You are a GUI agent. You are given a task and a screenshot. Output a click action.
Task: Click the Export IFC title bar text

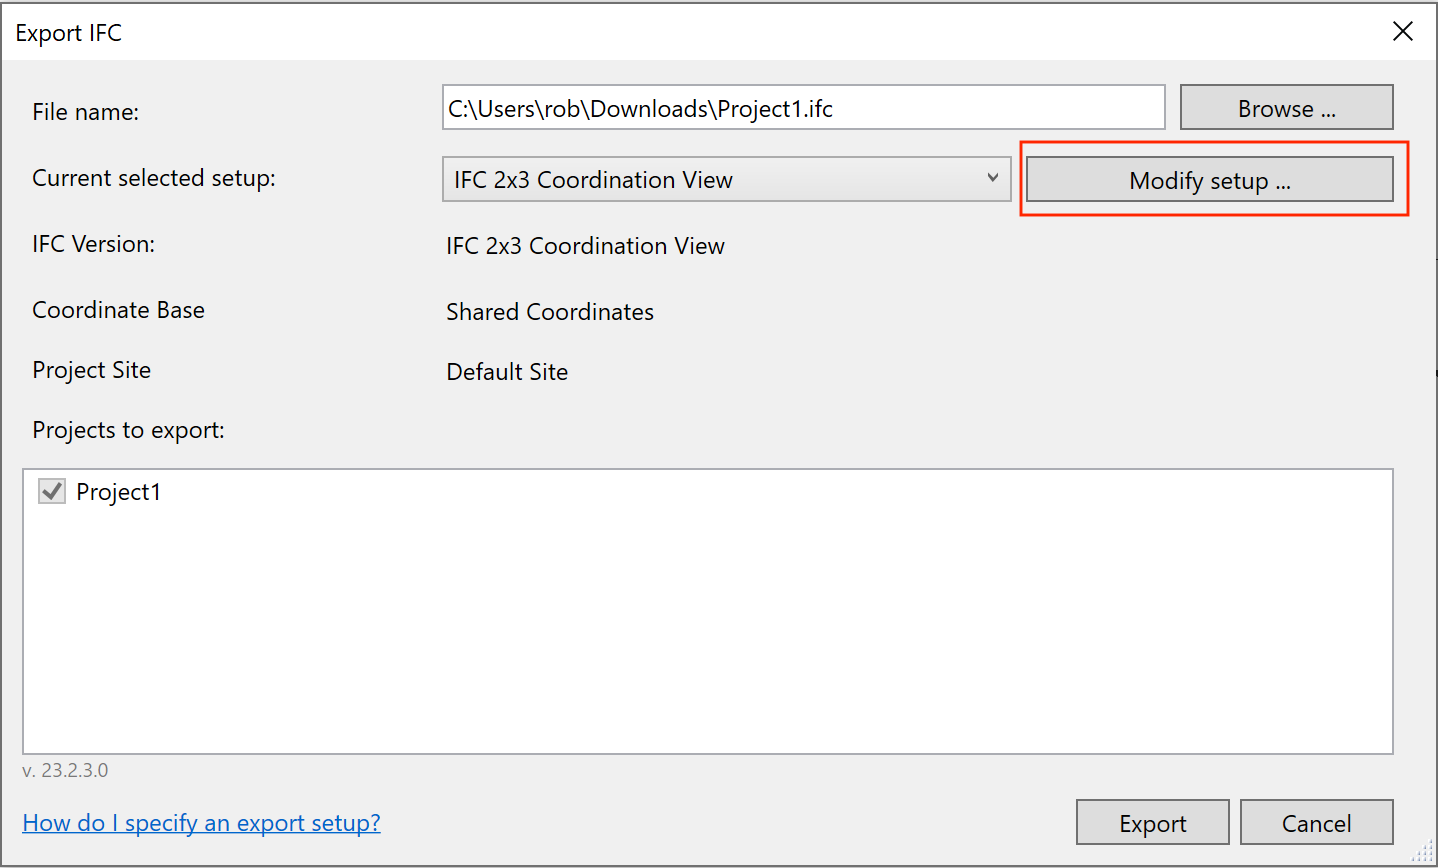point(68,33)
